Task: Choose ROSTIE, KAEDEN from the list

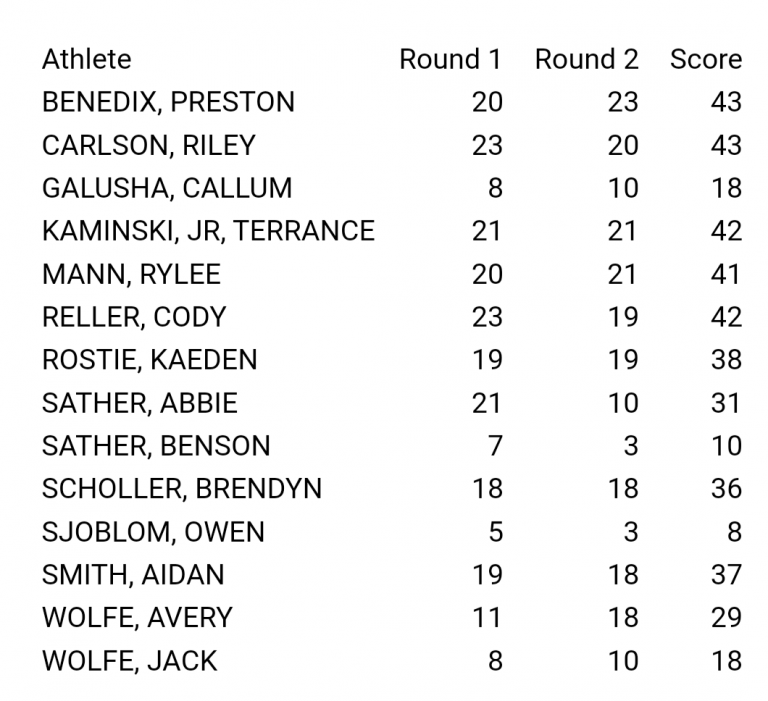Action: click(x=150, y=360)
